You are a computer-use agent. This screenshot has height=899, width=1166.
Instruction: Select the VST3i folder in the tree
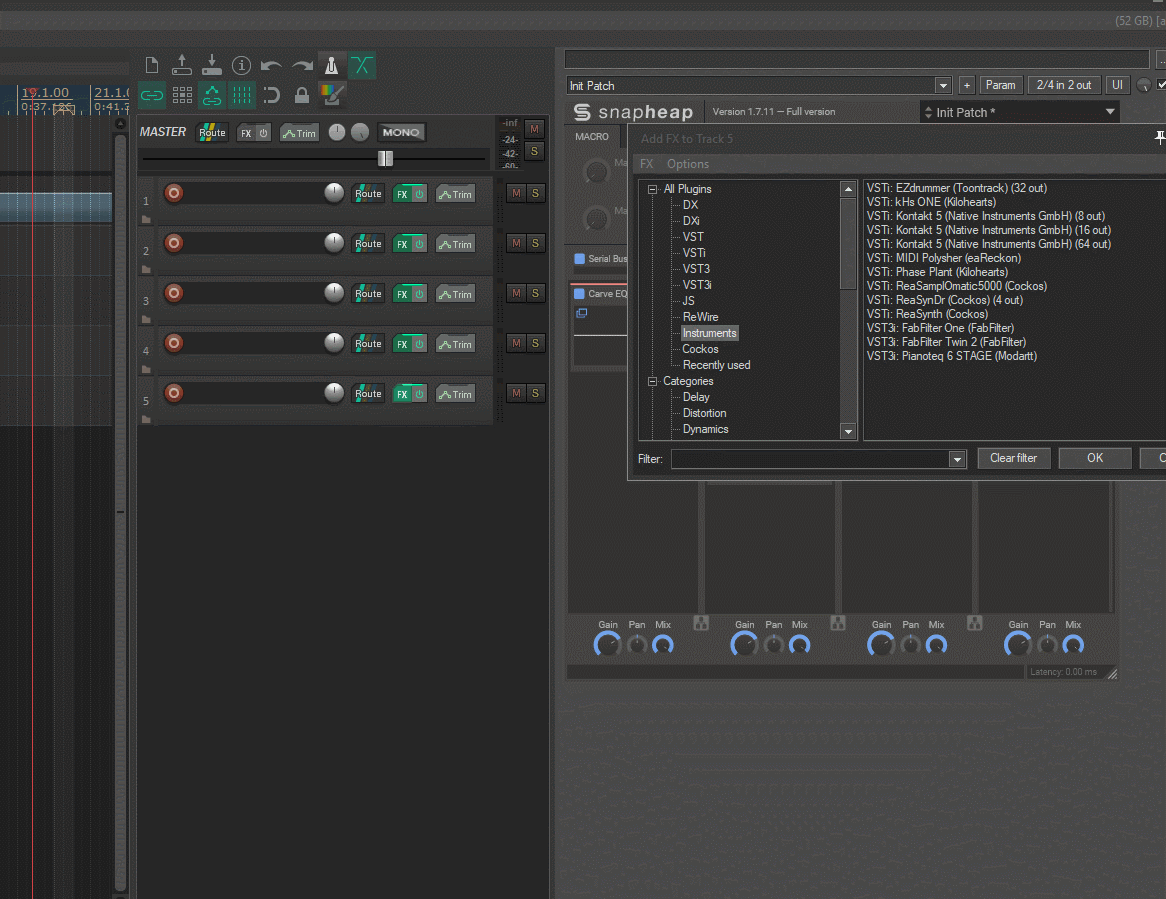tap(697, 285)
